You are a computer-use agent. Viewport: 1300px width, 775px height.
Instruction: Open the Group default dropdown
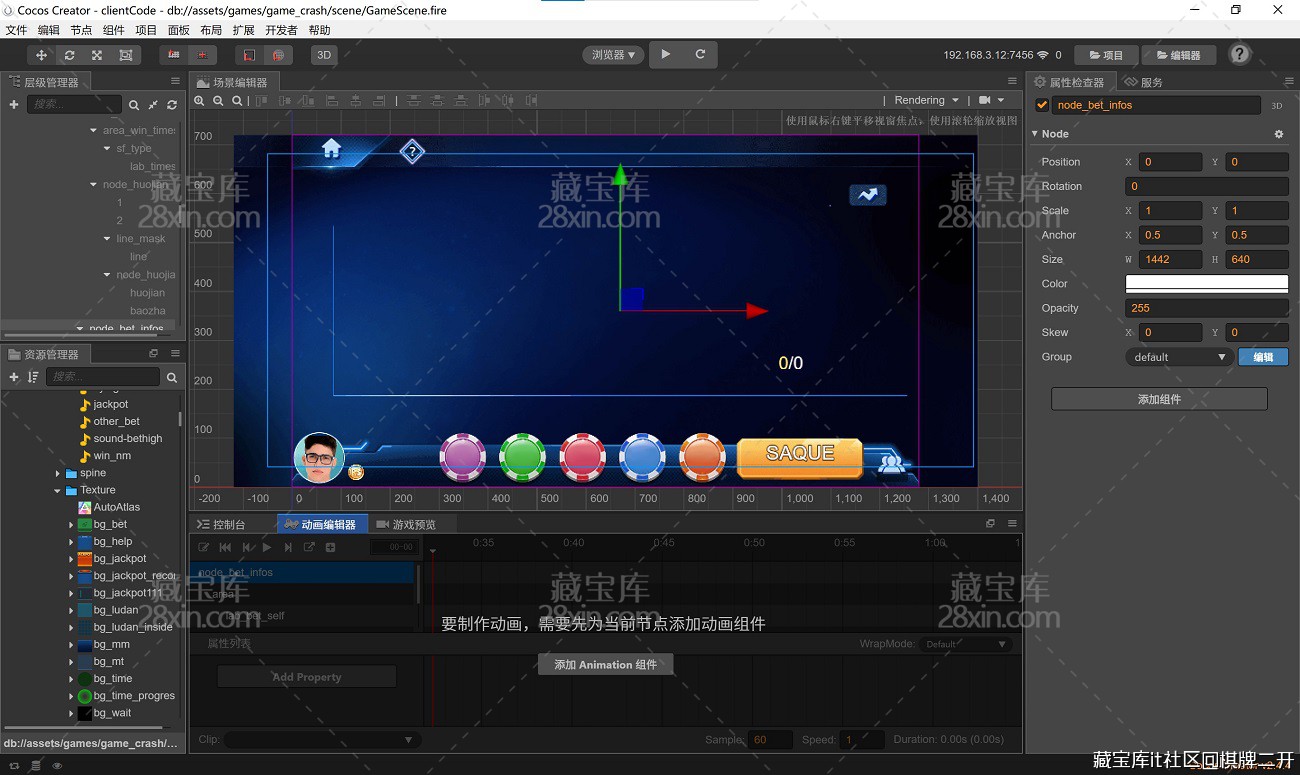[x=1178, y=357]
